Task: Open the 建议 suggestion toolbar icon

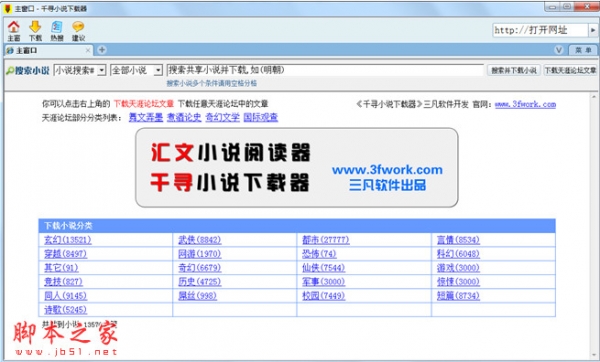Action: [78, 31]
